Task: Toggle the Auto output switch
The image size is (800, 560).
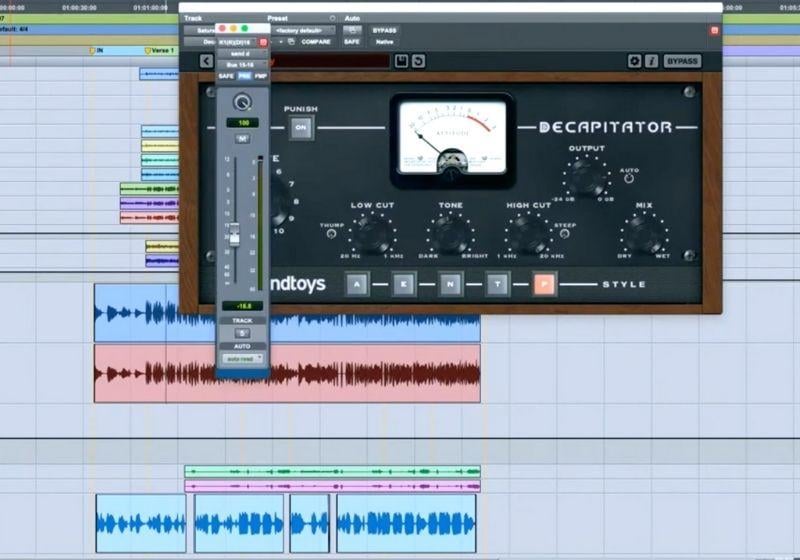Action: point(629,179)
